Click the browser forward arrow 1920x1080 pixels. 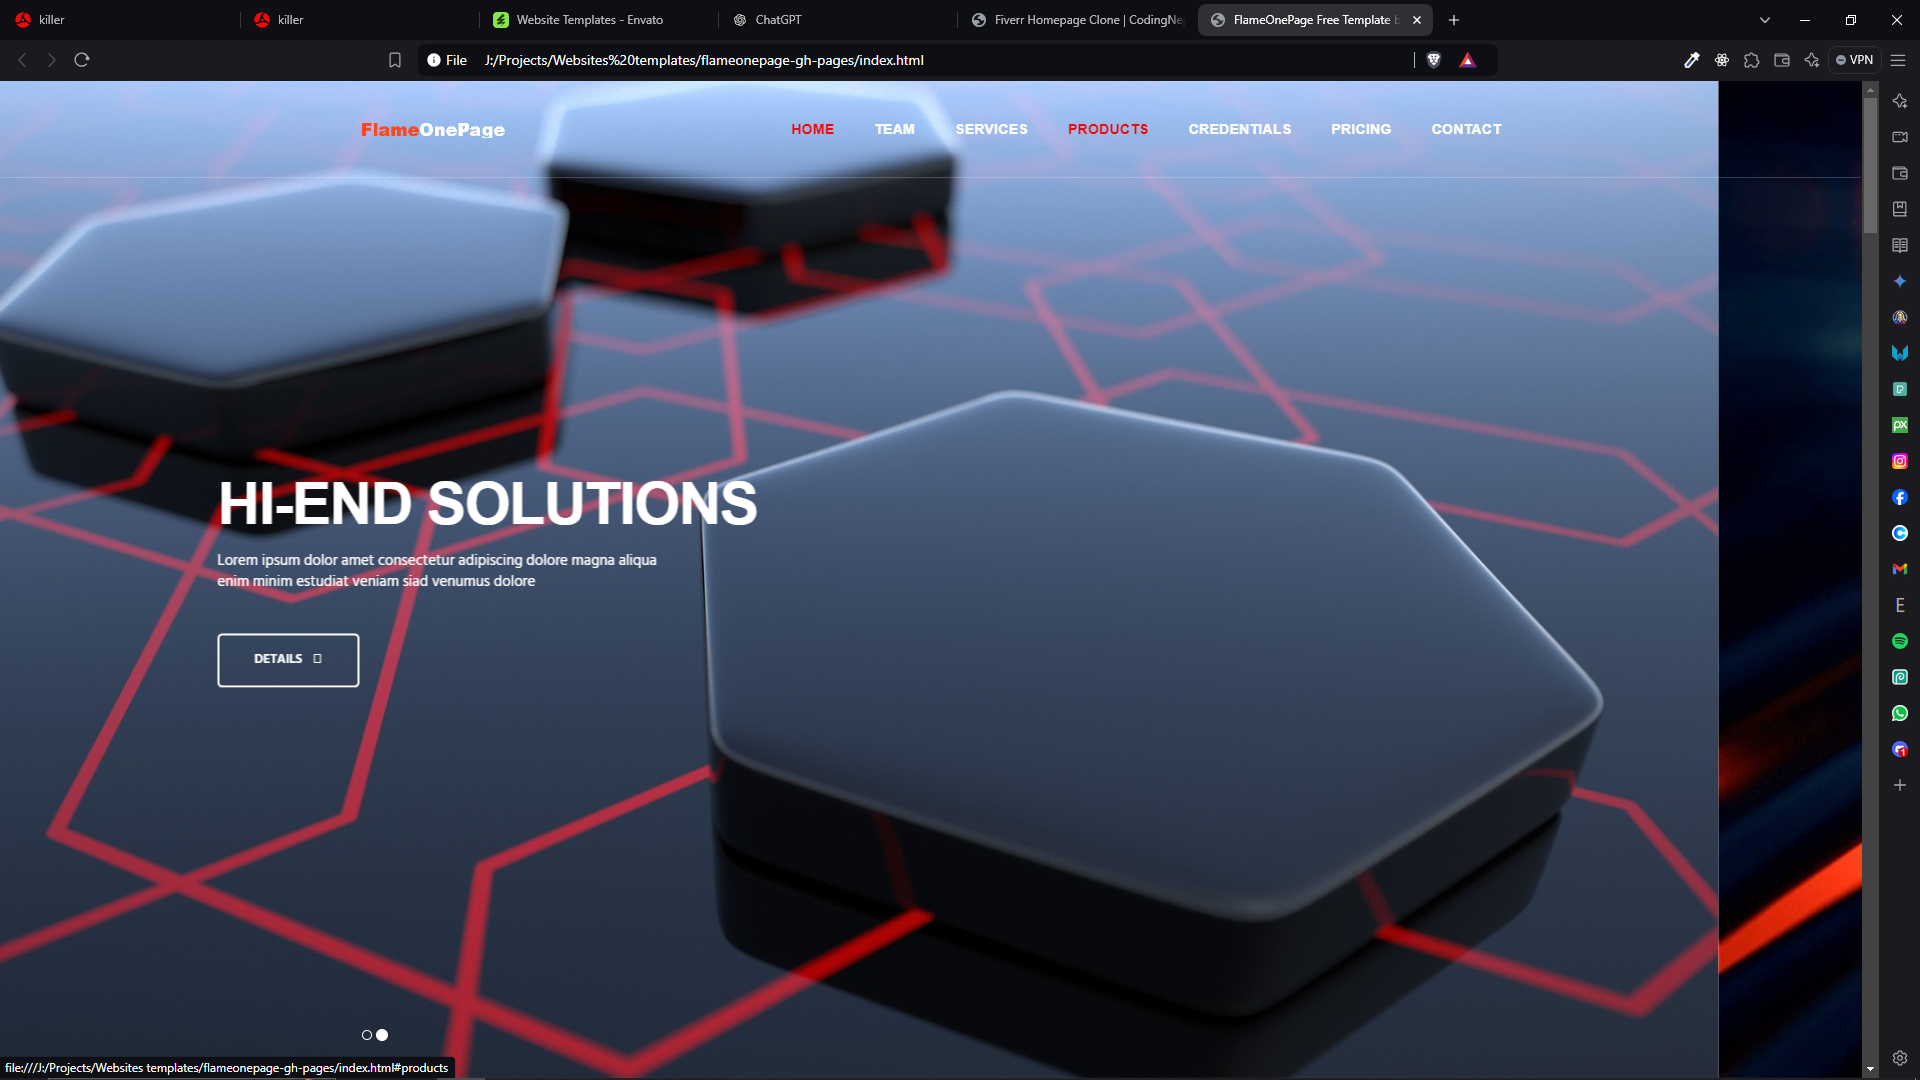click(52, 60)
